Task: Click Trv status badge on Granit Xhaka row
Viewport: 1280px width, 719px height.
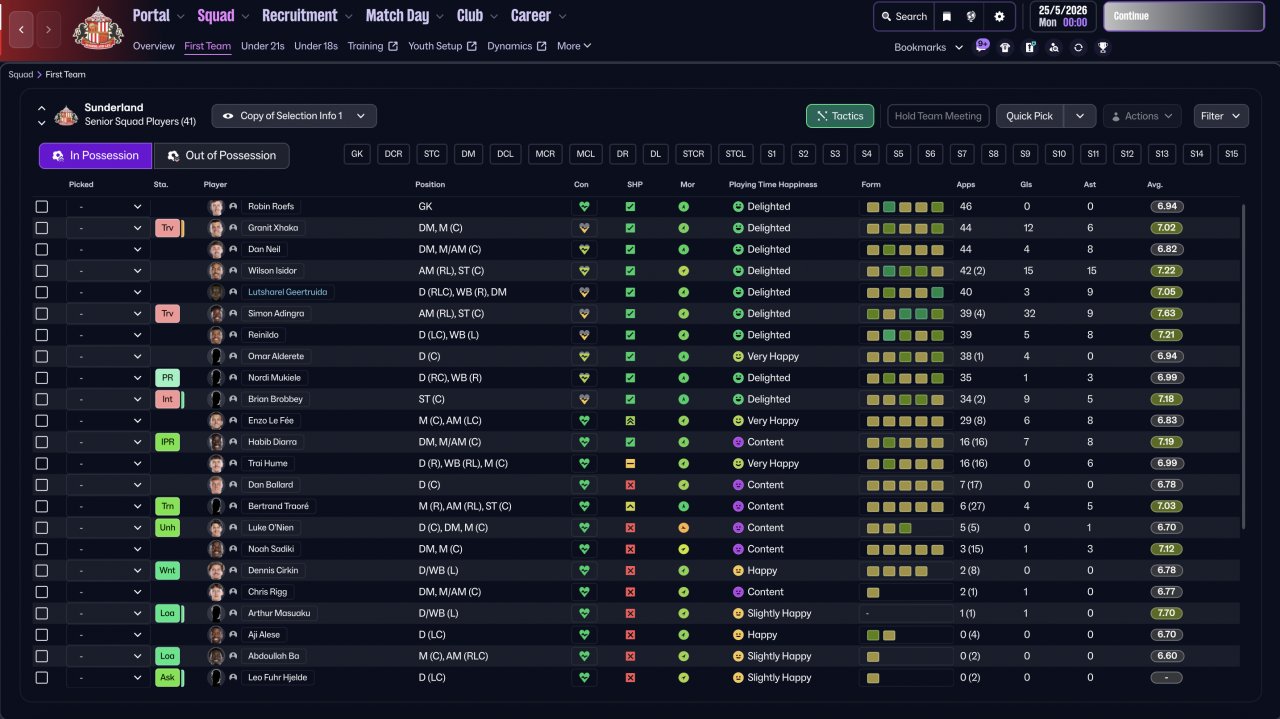Action: tap(167, 228)
